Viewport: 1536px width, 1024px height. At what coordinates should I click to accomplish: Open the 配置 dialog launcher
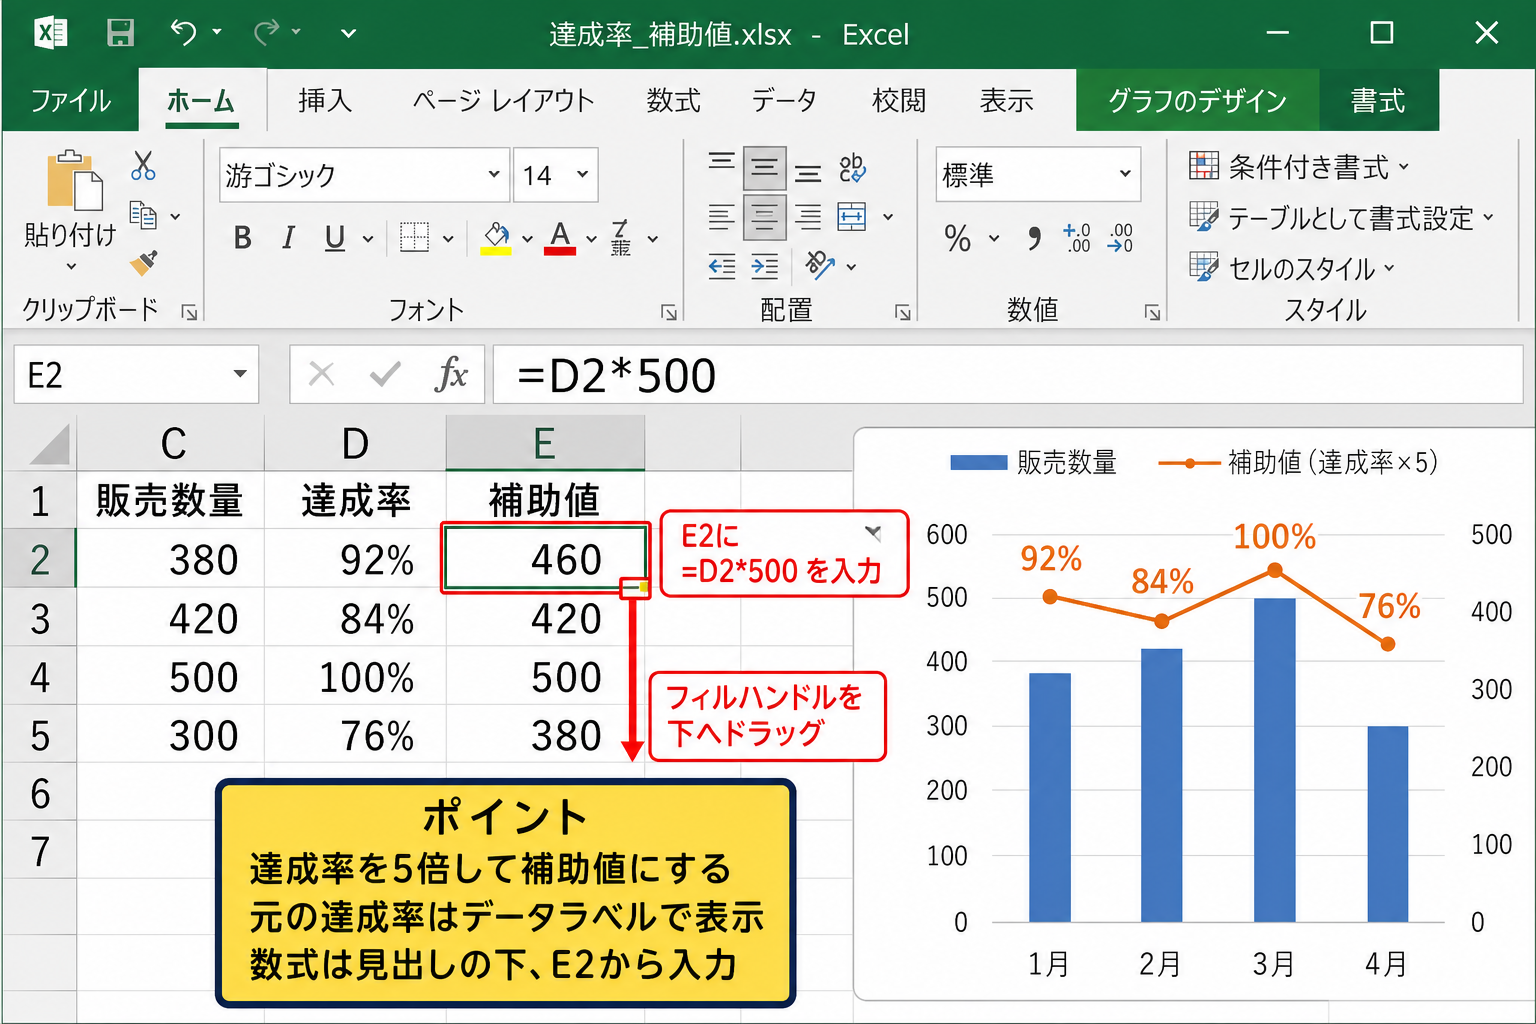pos(903,313)
